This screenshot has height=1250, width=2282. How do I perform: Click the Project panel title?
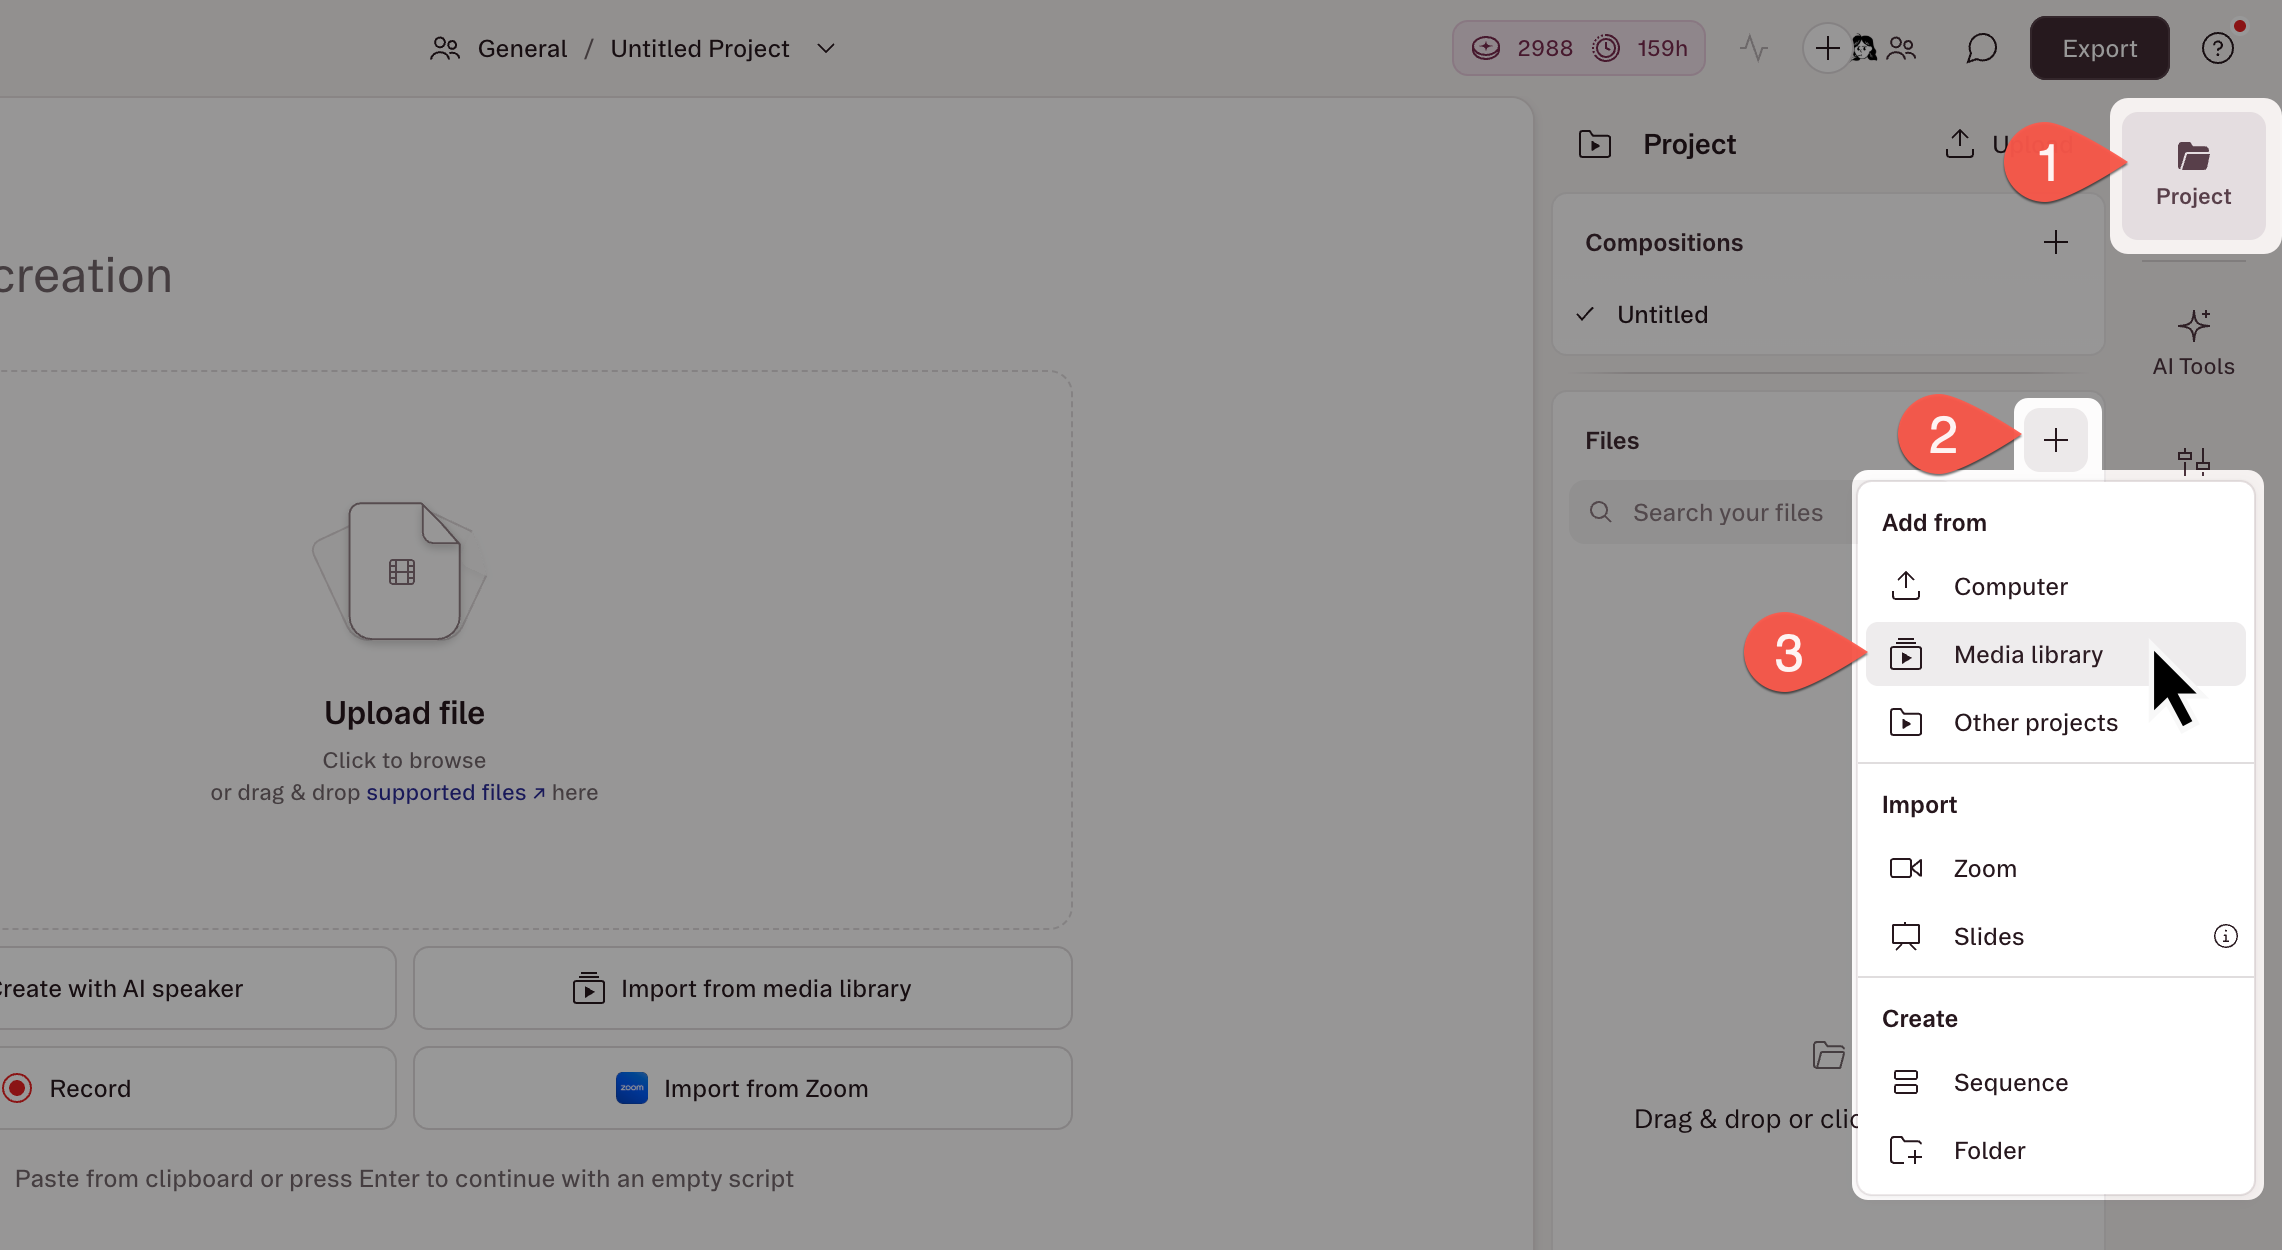click(x=1689, y=144)
